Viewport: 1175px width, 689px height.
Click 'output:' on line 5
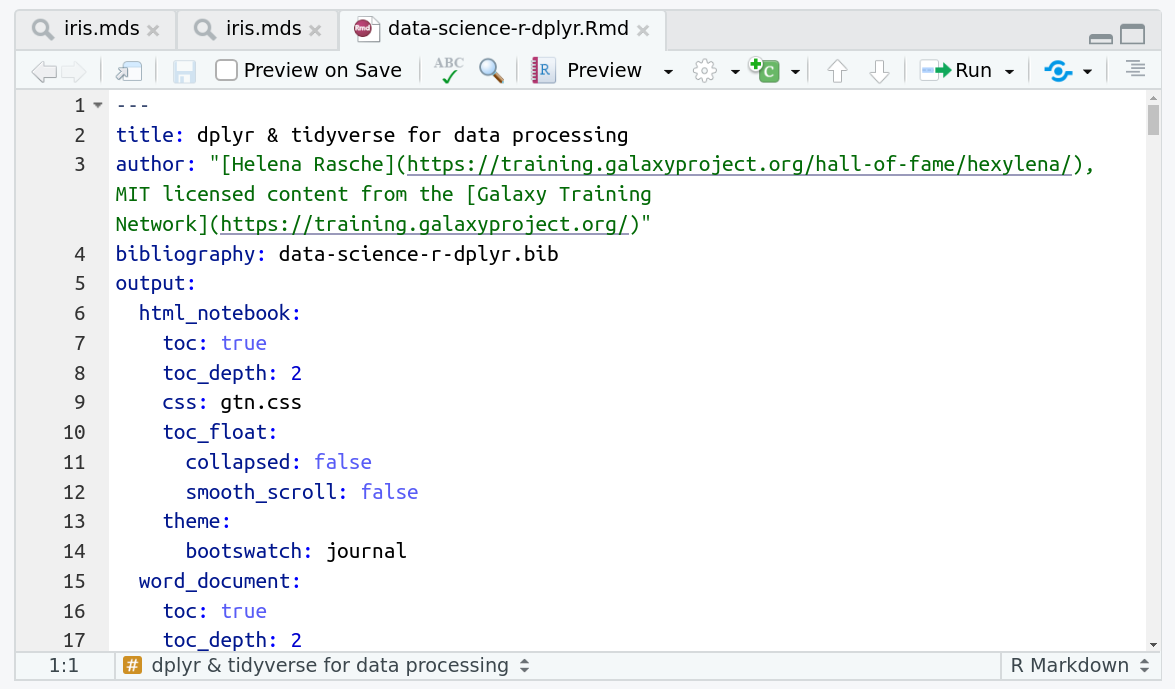pyautogui.click(x=156, y=283)
